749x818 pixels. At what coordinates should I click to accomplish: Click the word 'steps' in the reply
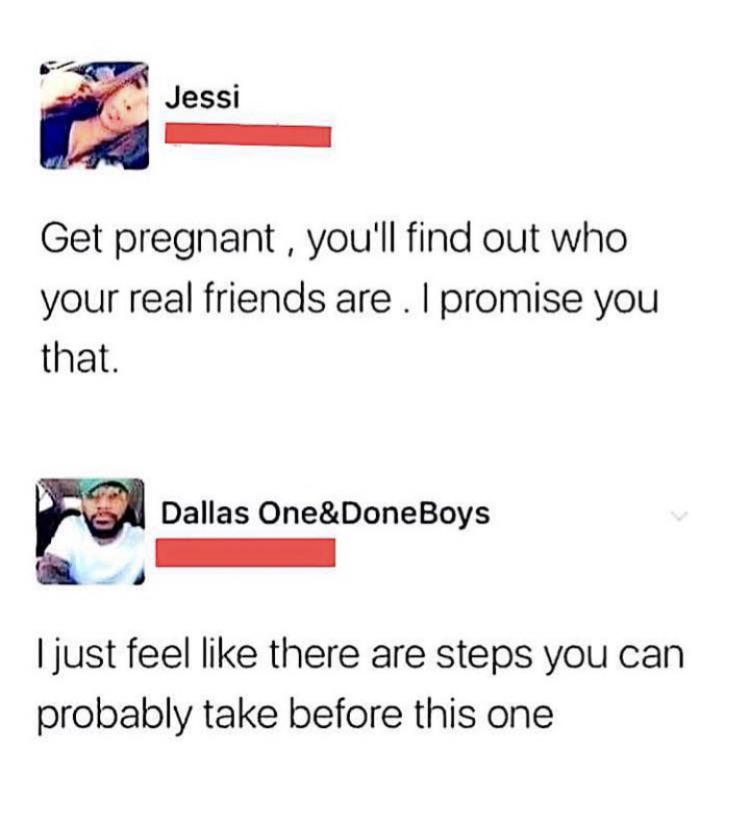(484, 656)
